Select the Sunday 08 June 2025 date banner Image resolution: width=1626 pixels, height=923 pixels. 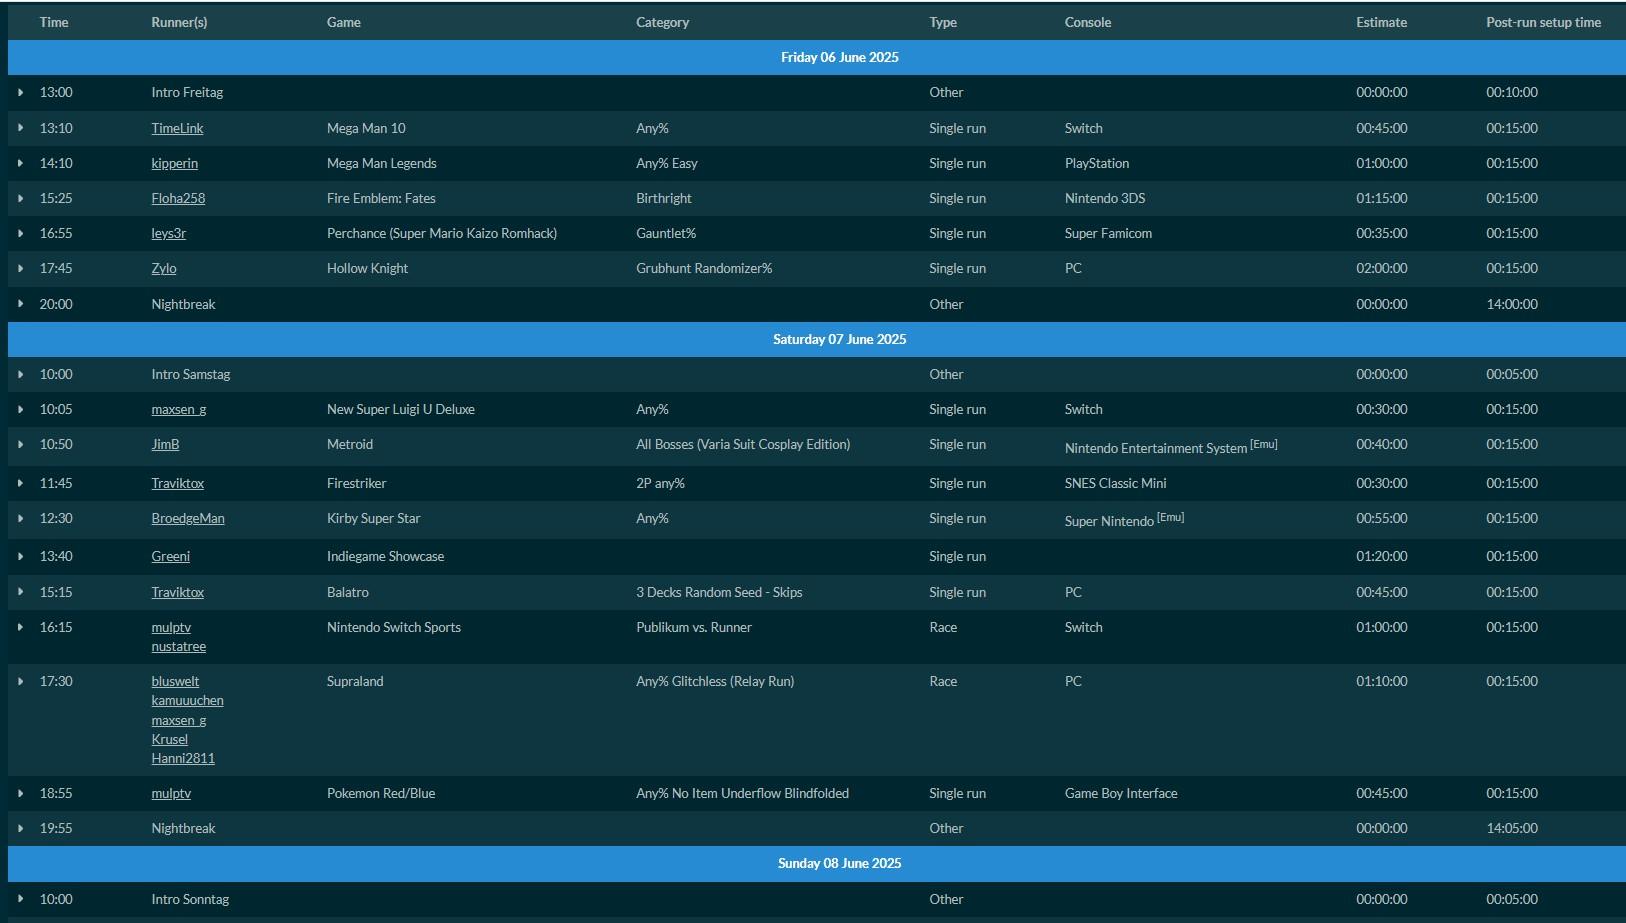(816, 863)
